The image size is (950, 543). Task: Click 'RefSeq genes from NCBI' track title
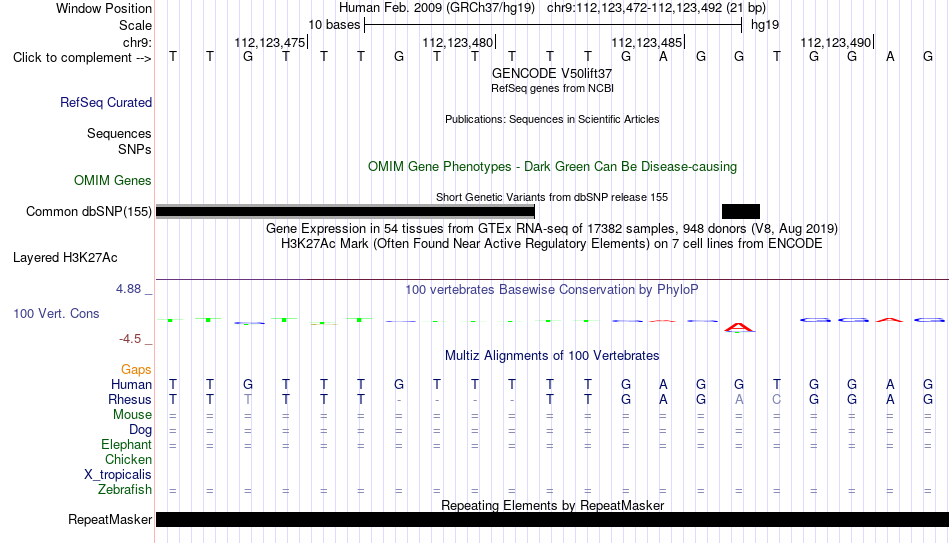pos(552,88)
